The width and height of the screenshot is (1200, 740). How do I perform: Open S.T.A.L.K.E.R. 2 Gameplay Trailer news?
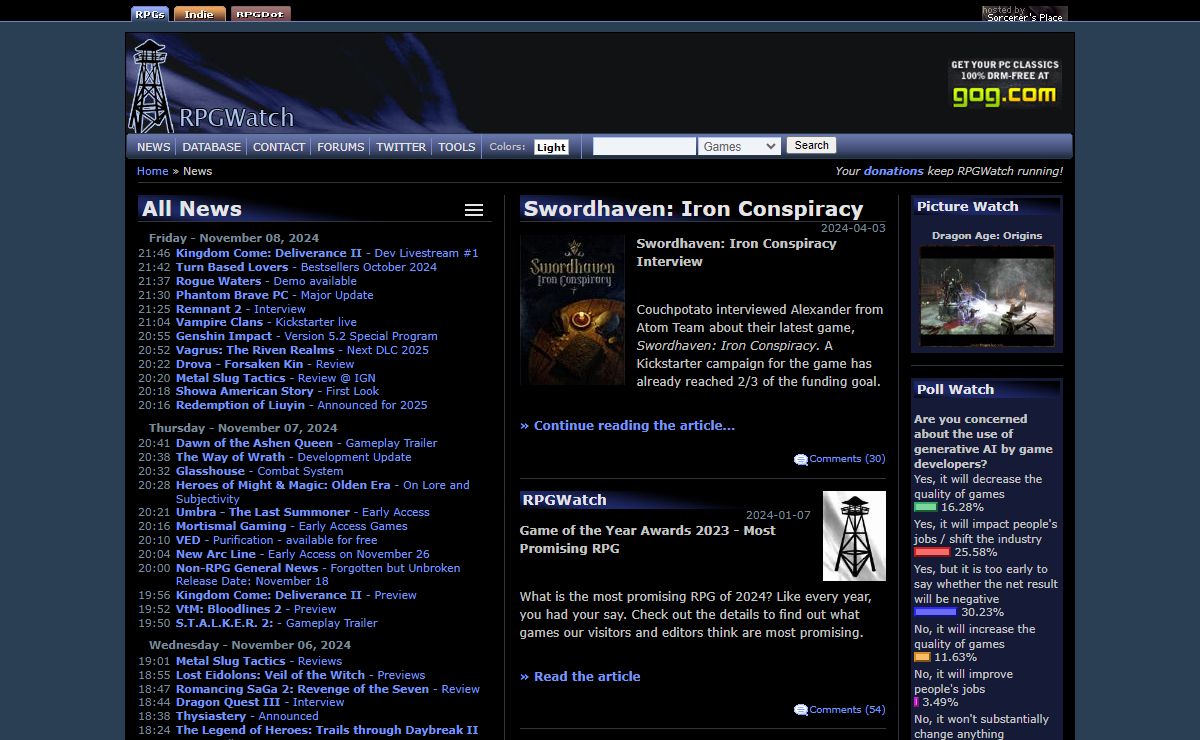pos(277,623)
